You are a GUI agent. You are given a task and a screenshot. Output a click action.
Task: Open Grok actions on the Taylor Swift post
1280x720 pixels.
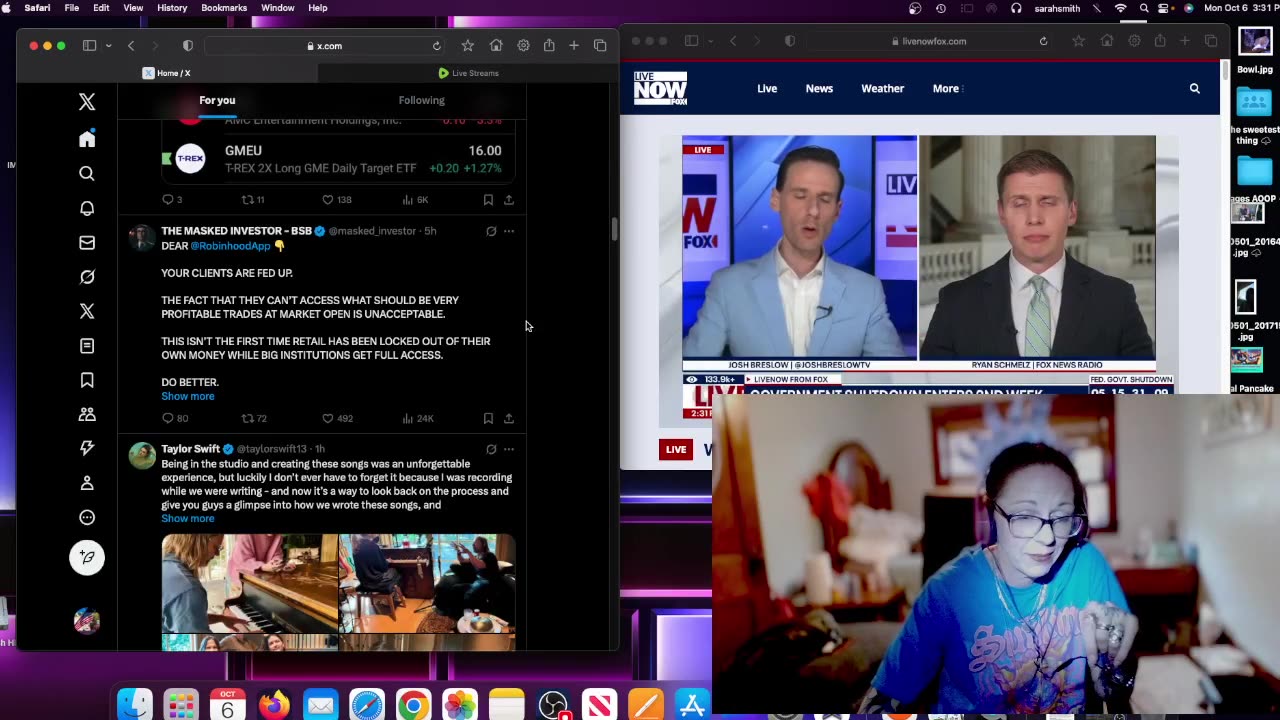click(491, 449)
